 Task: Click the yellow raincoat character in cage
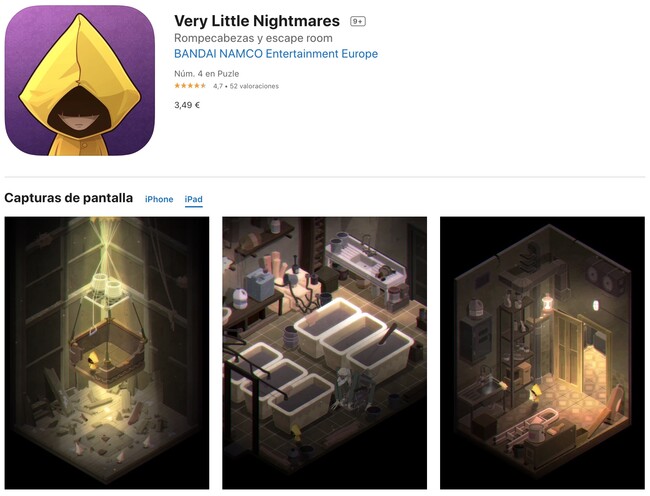click(93, 359)
